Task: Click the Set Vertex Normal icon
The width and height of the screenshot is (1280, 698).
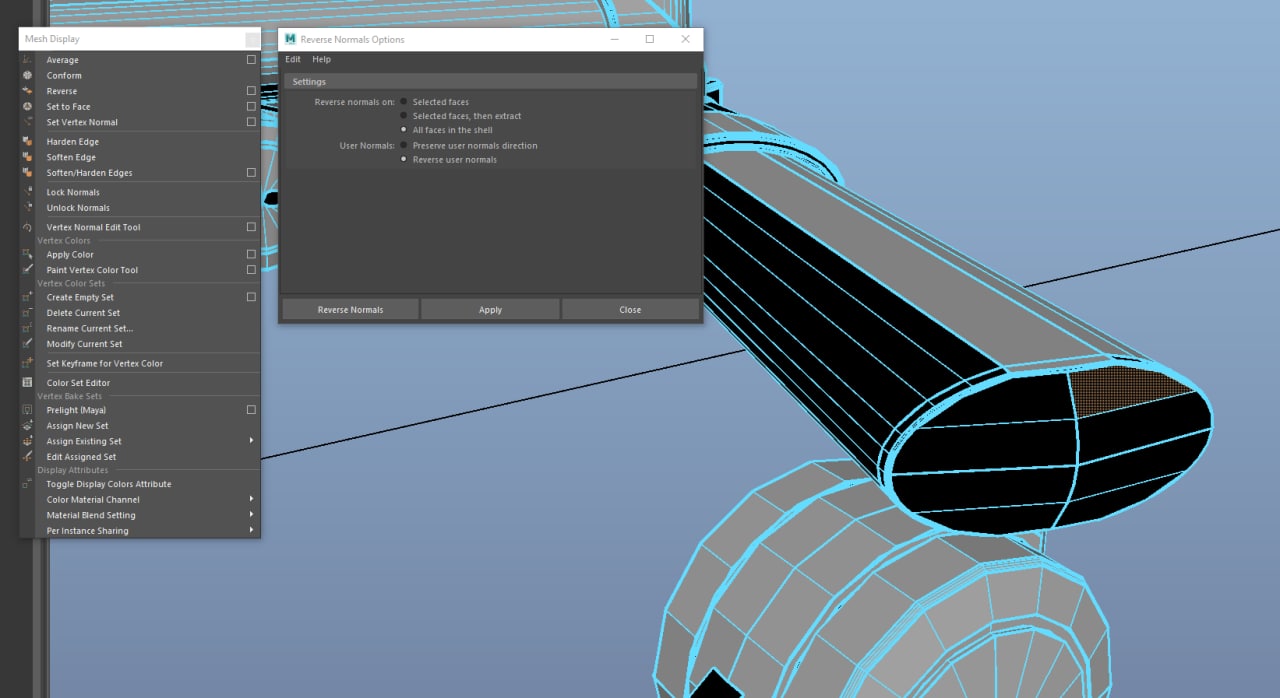Action: [x=27, y=122]
